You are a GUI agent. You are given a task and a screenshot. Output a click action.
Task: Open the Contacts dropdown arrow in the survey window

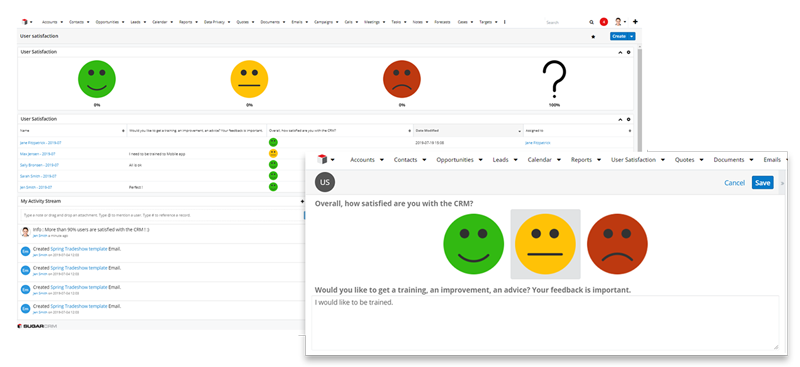pos(423,160)
